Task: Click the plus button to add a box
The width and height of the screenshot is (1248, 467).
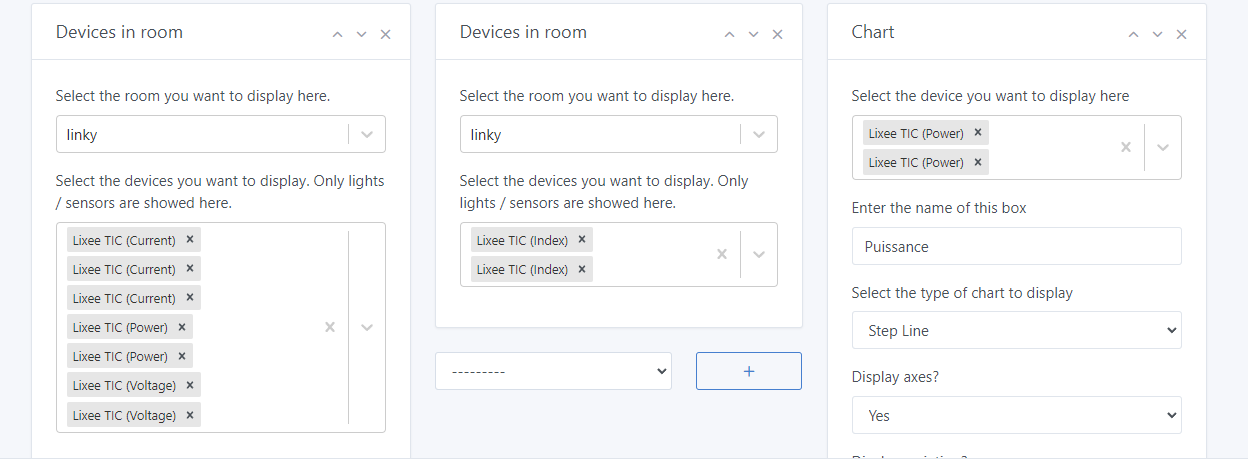Action: [748, 371]
